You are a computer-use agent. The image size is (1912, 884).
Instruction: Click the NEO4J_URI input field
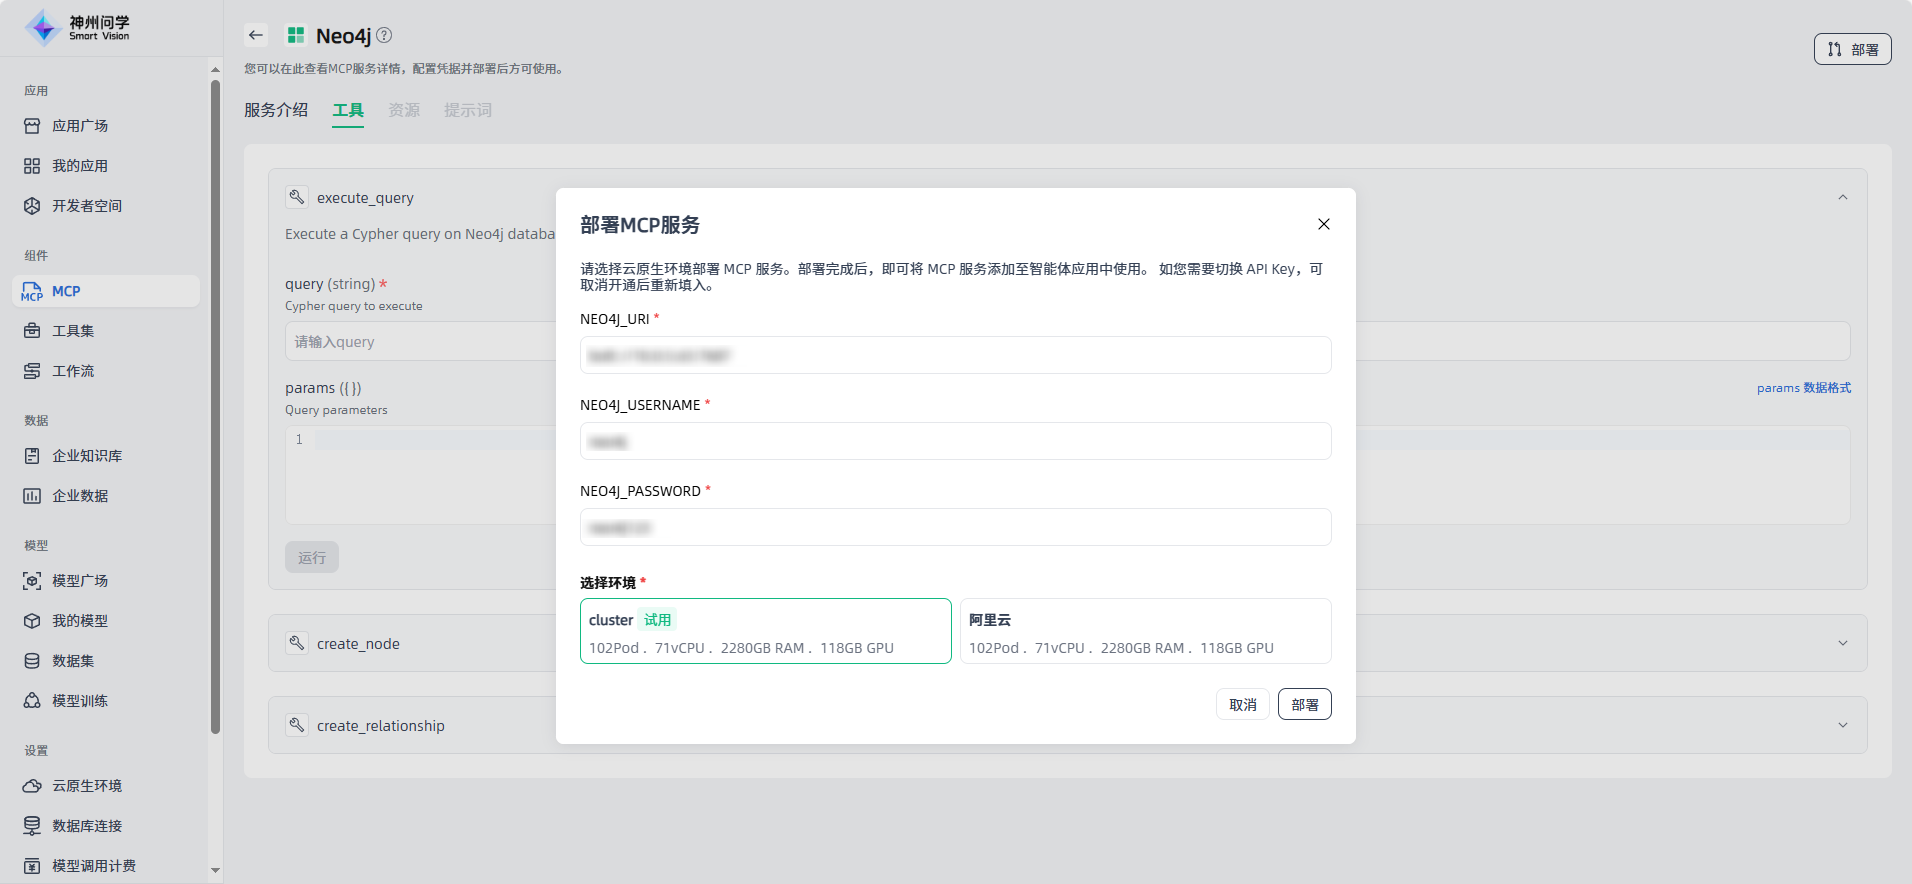[x=955, y=355]
